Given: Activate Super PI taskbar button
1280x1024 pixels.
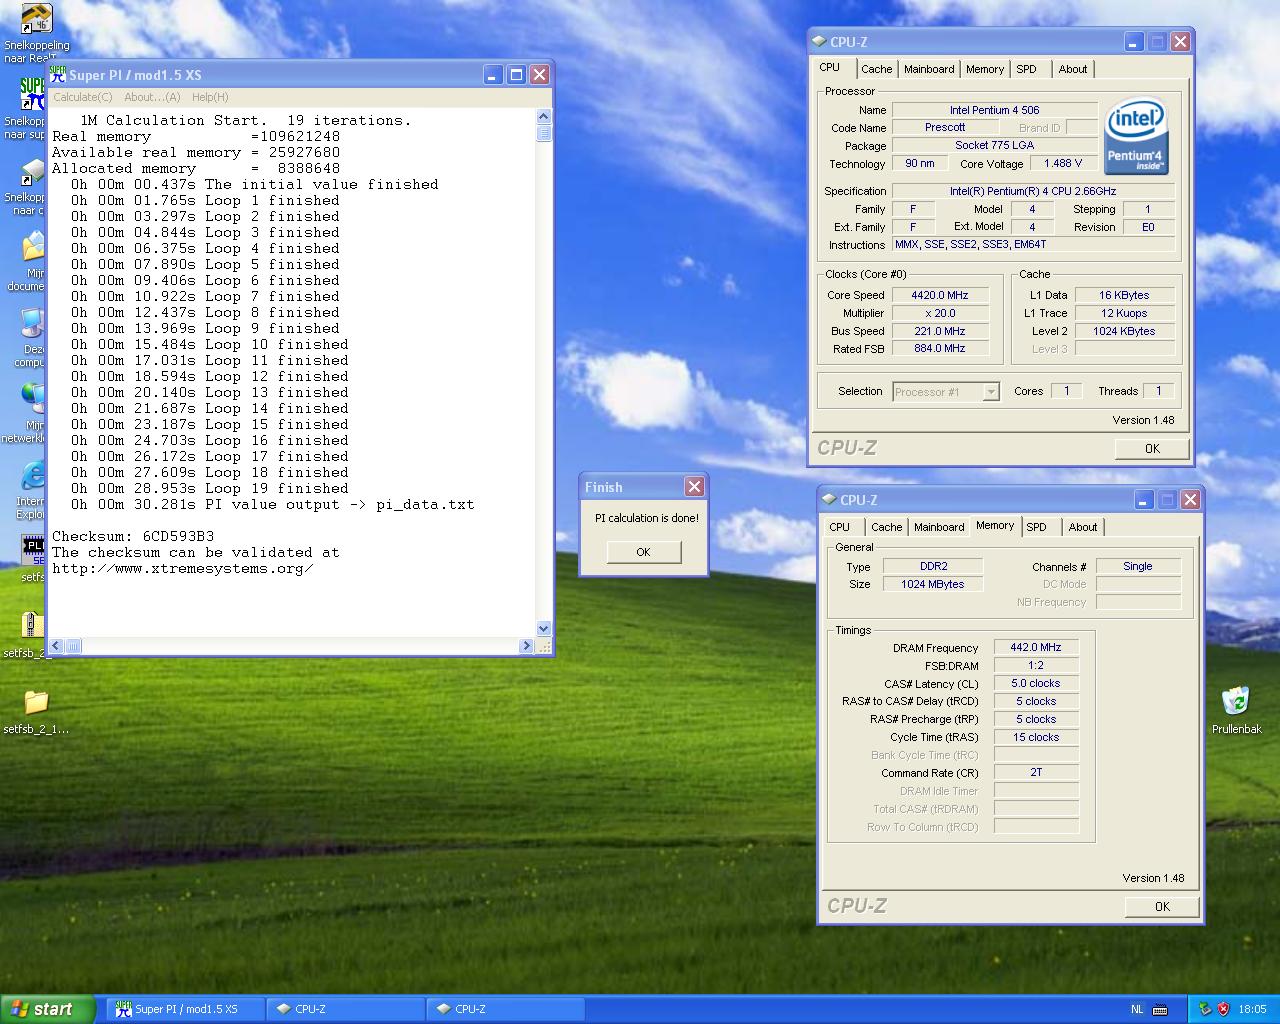Looking at the screenshot, I should click(x=186, y=1009).
